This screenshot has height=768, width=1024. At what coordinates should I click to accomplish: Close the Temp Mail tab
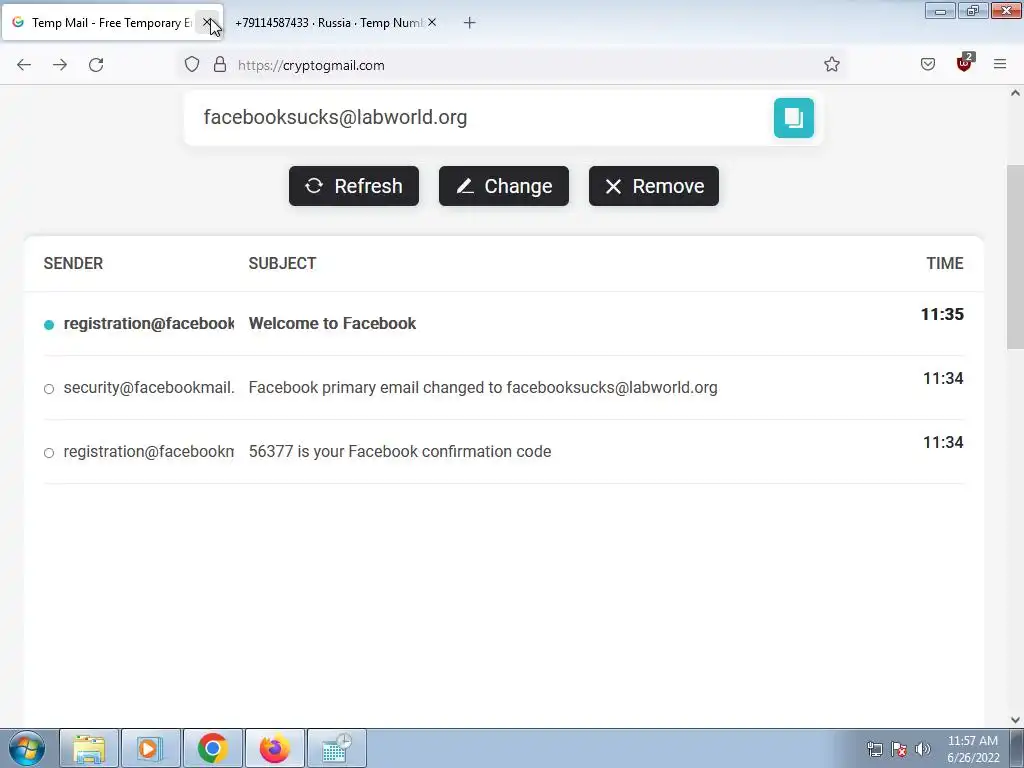206,23
